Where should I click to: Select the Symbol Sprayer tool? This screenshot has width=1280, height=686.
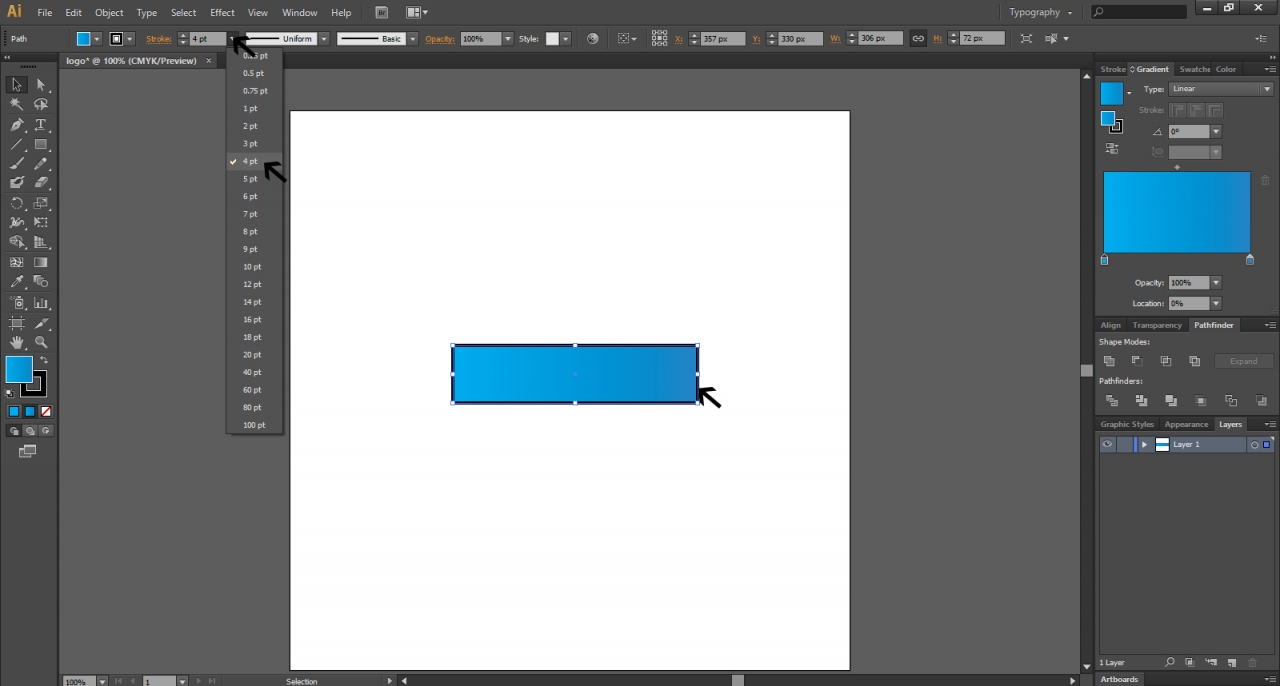[17, 302]
